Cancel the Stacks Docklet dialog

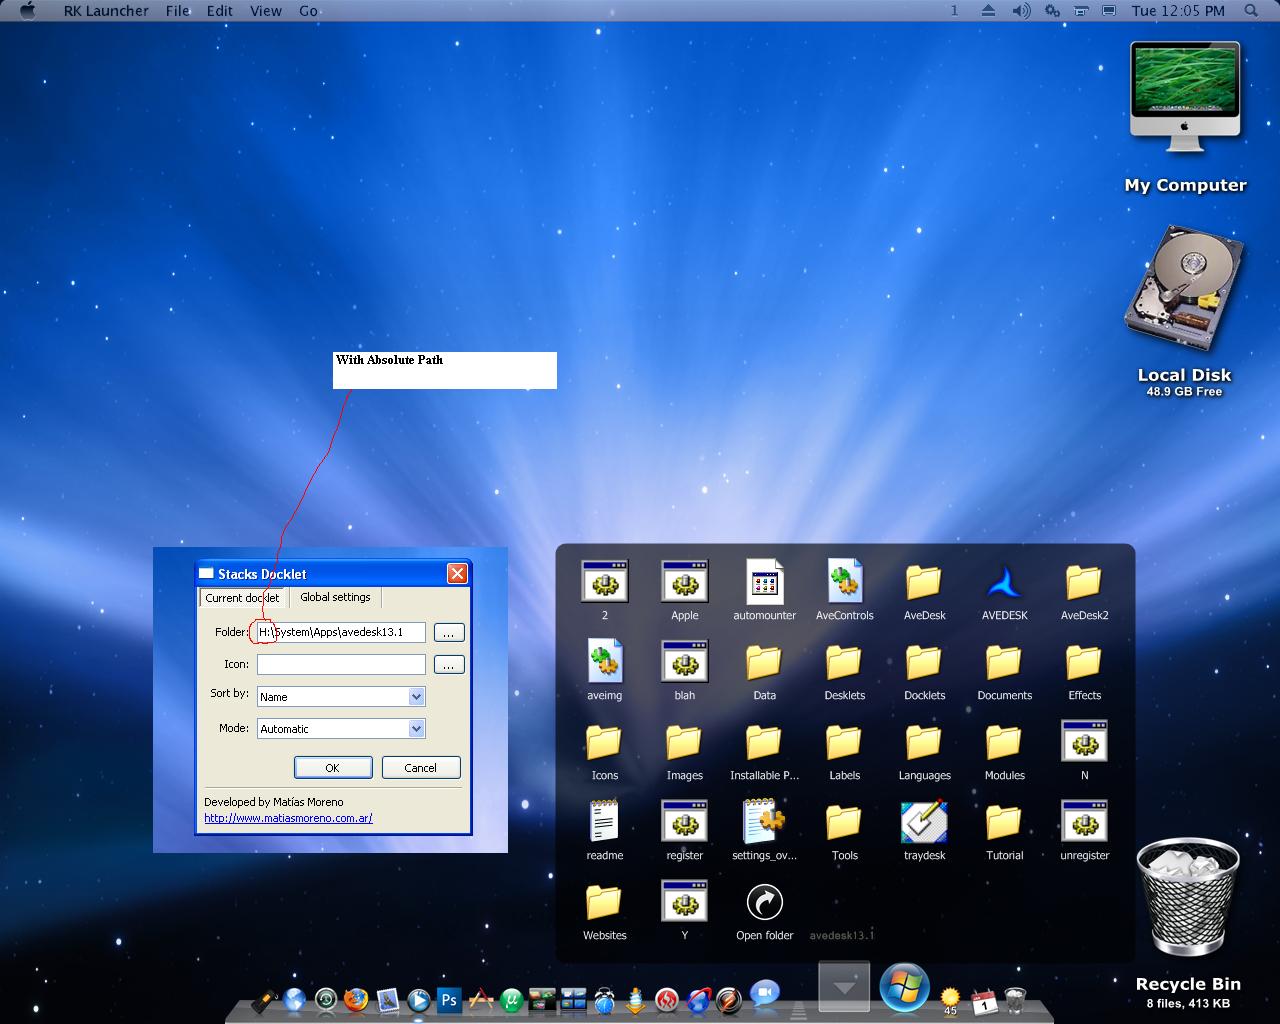[420, 768]
